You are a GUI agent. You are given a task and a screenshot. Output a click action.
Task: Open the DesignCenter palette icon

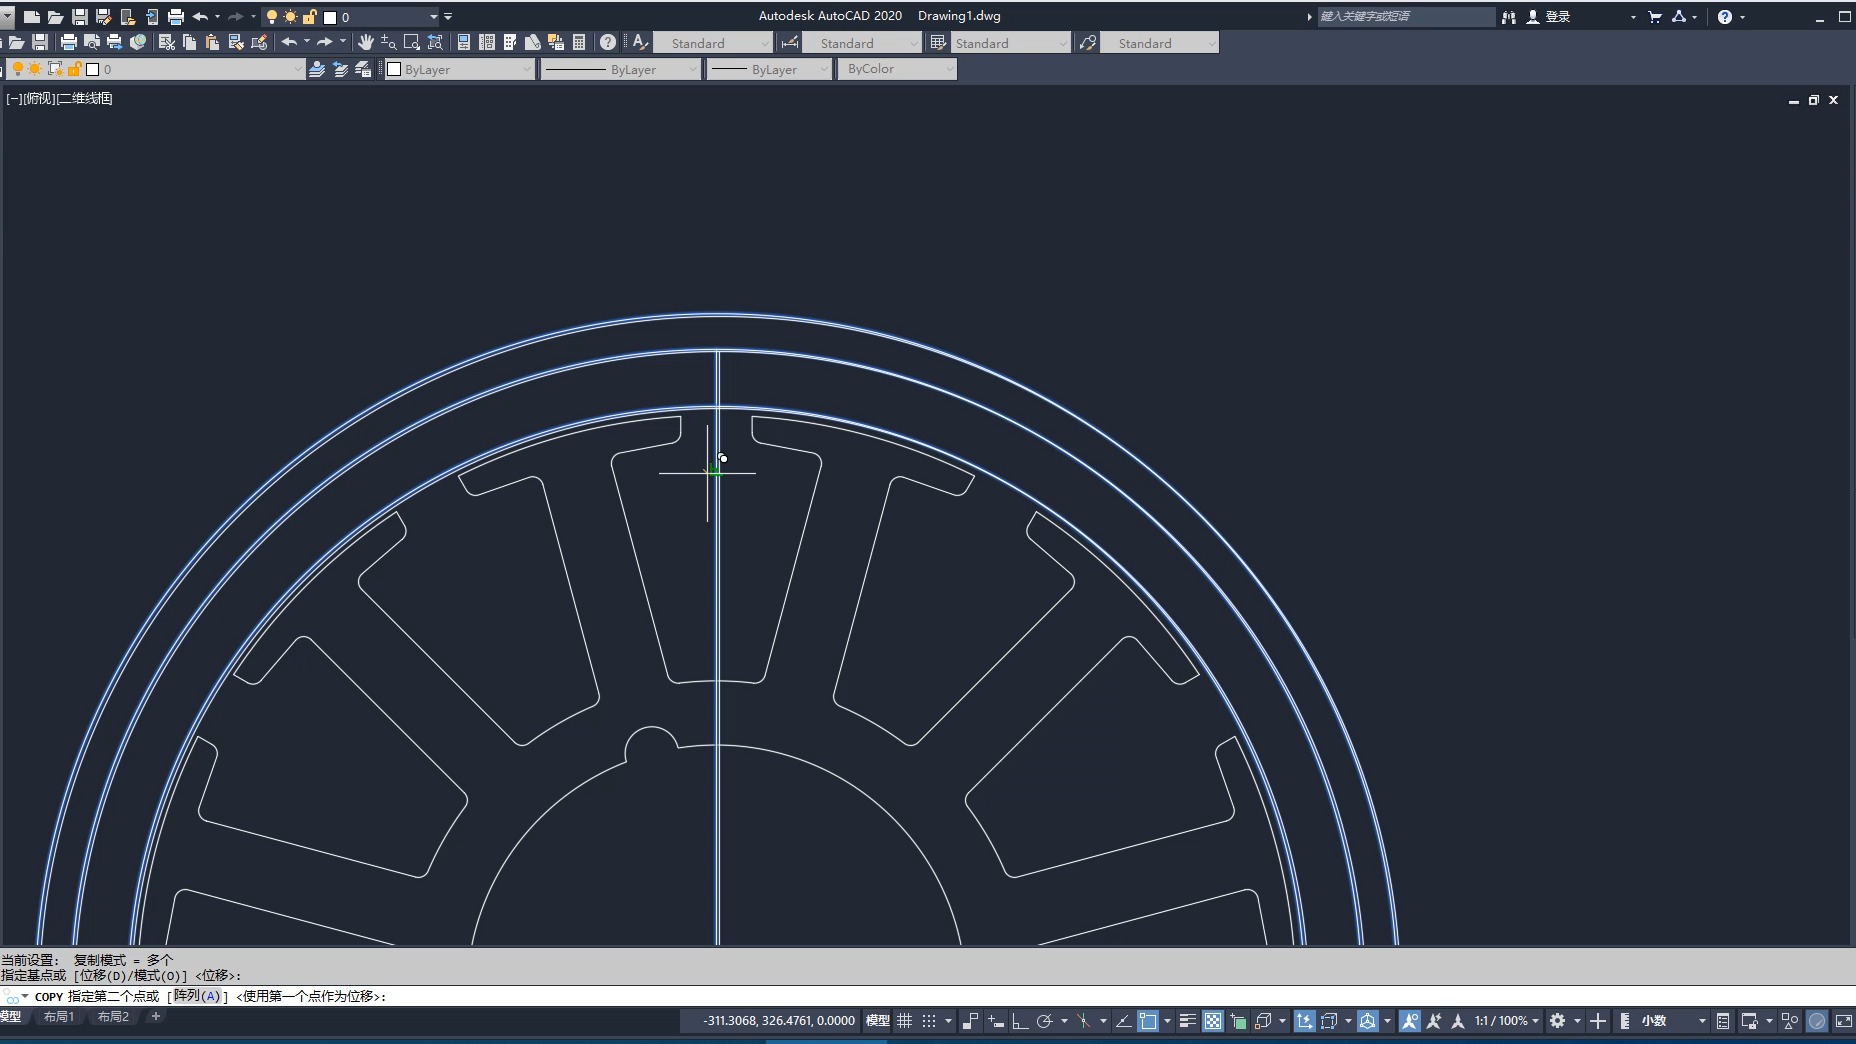coord(487,42)
